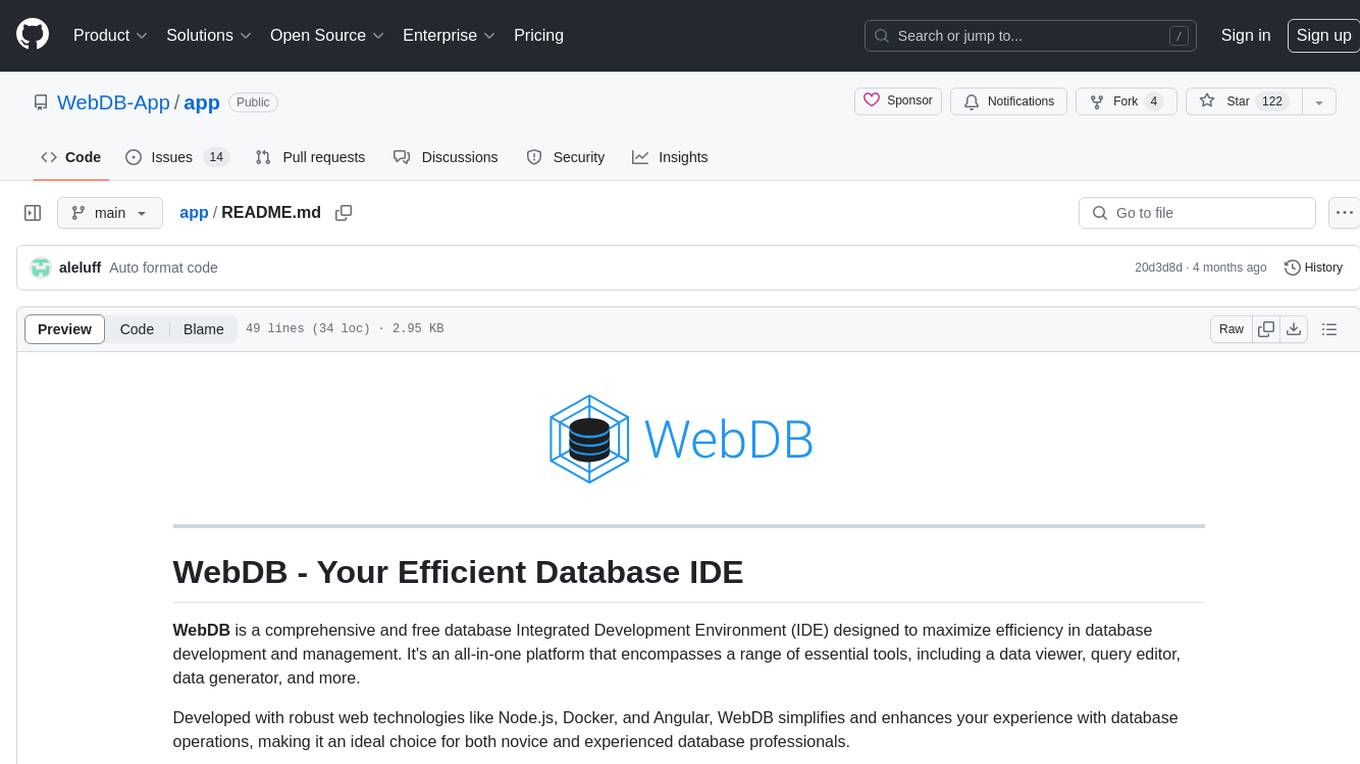1360x764 pixels.
Task: Open more file actions menu
Action: (x=1344, y=213)
